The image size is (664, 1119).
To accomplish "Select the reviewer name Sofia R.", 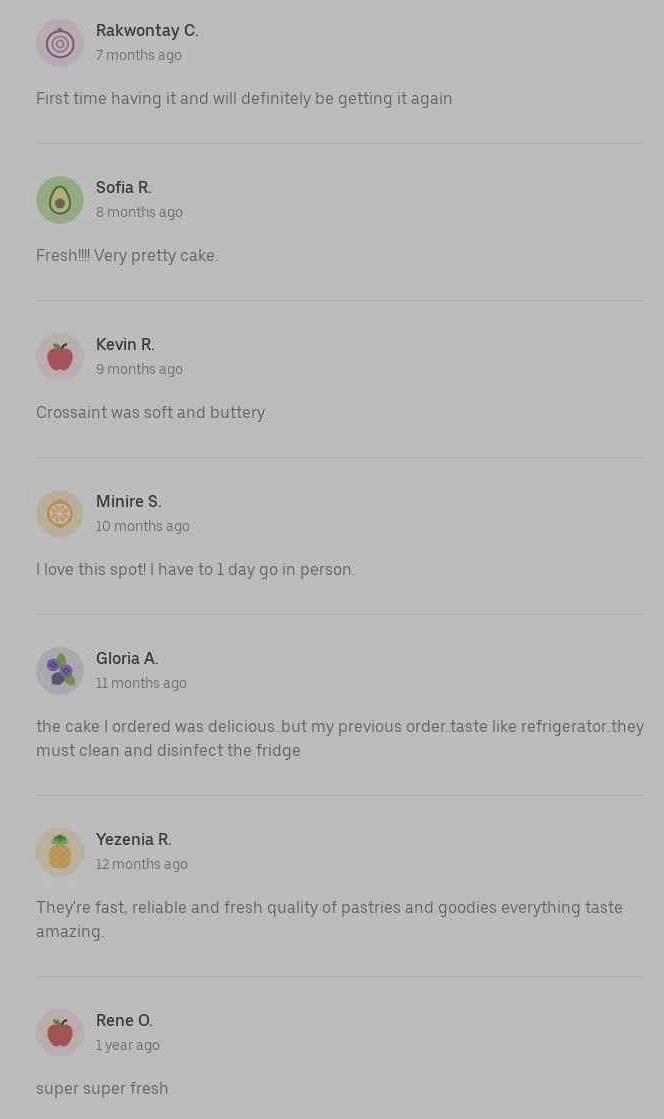I will coord(124,188).
